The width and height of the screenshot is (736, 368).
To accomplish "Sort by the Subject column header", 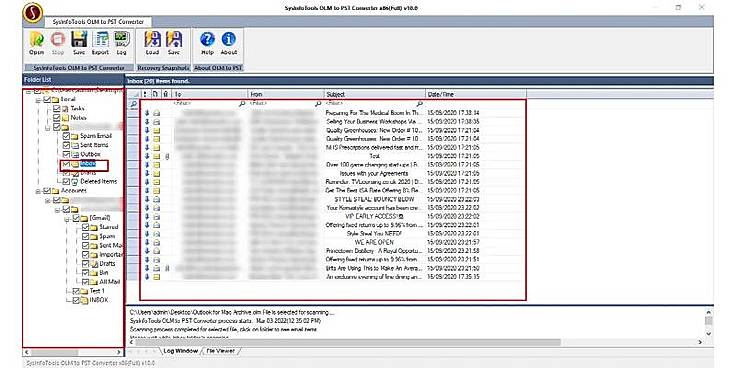I will click(375, 94).
